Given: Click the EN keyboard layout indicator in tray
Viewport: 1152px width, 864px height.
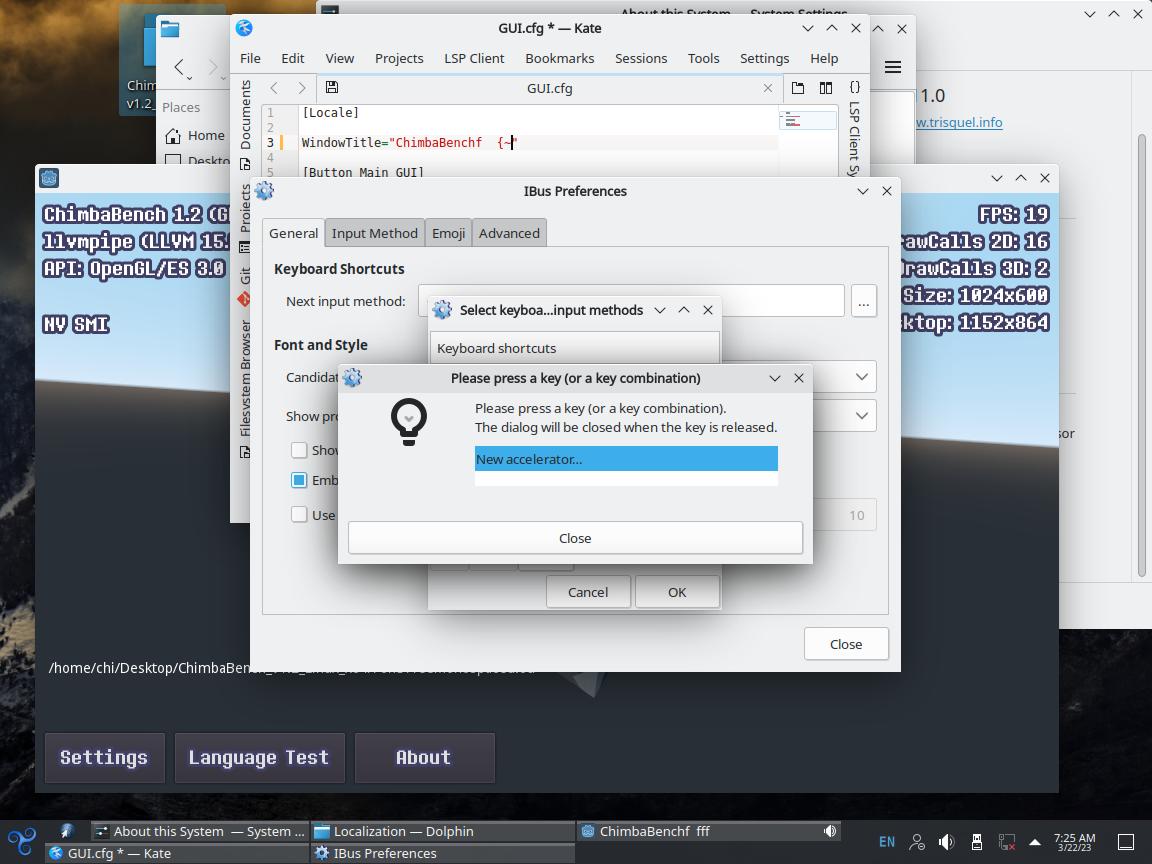Looking at the screenshot, I should tap(887, 842).
